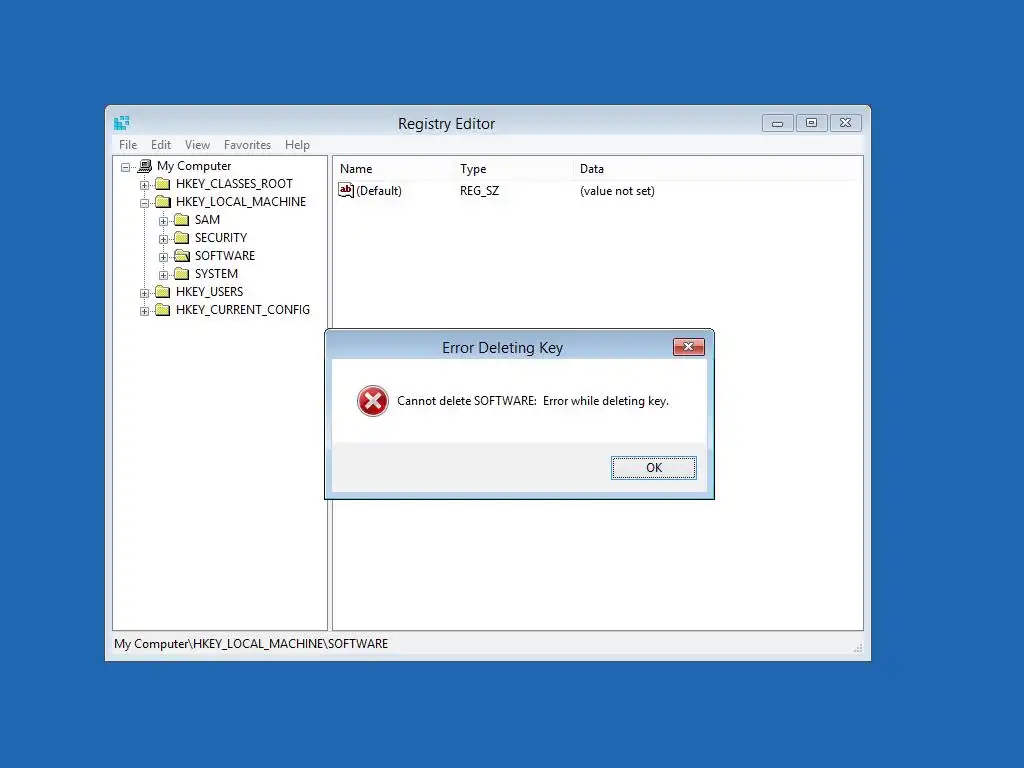Maximize the Registry Editor window
The image size is (1024, 768).
pyautogui.click(x=811, y=123)
